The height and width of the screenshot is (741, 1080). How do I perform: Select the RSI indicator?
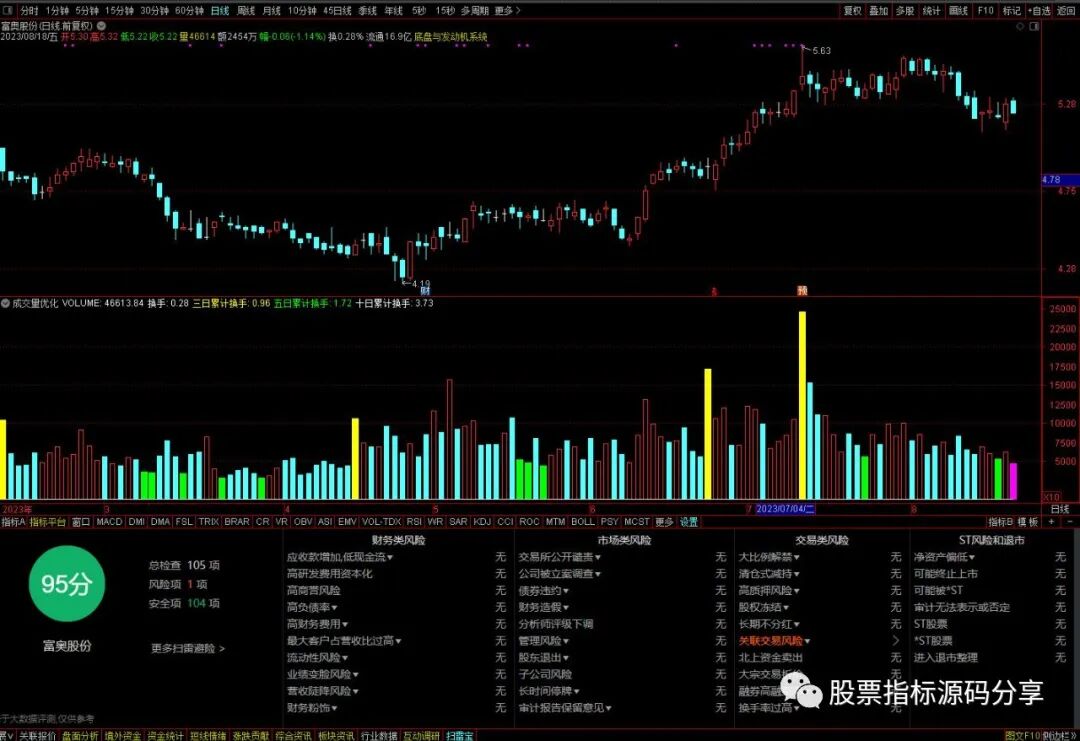pos(414,522)
